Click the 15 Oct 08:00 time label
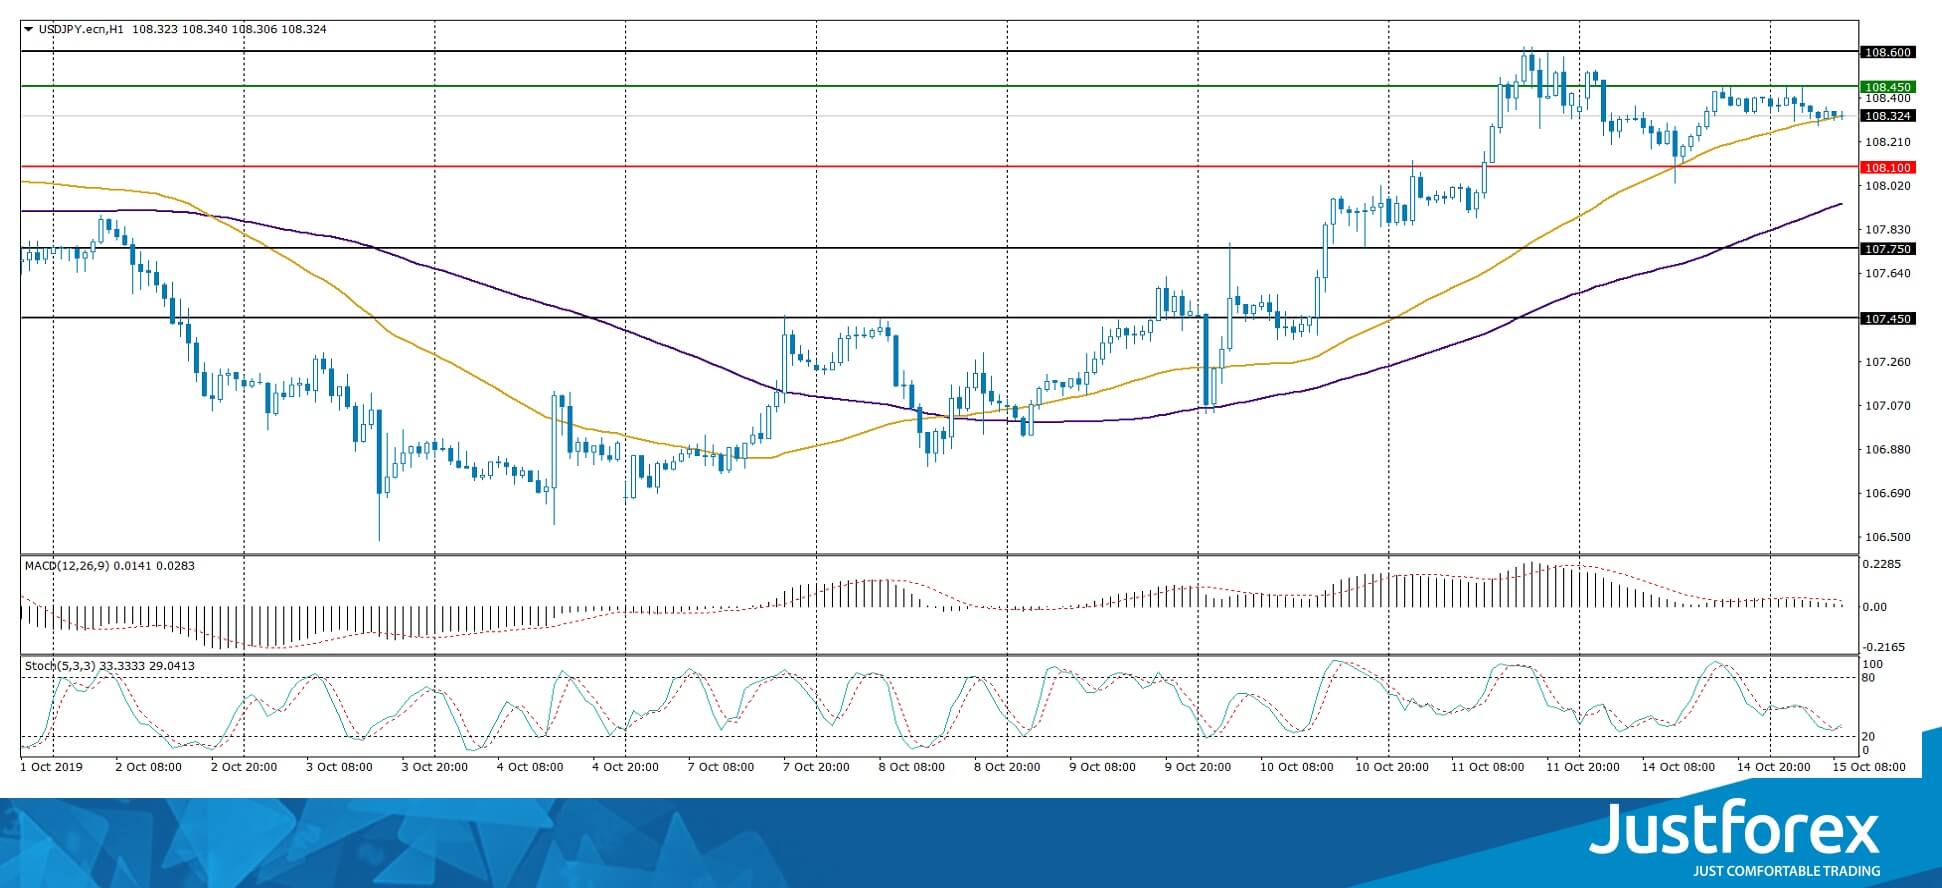The image size is (1942, 888). (1868, 768)
